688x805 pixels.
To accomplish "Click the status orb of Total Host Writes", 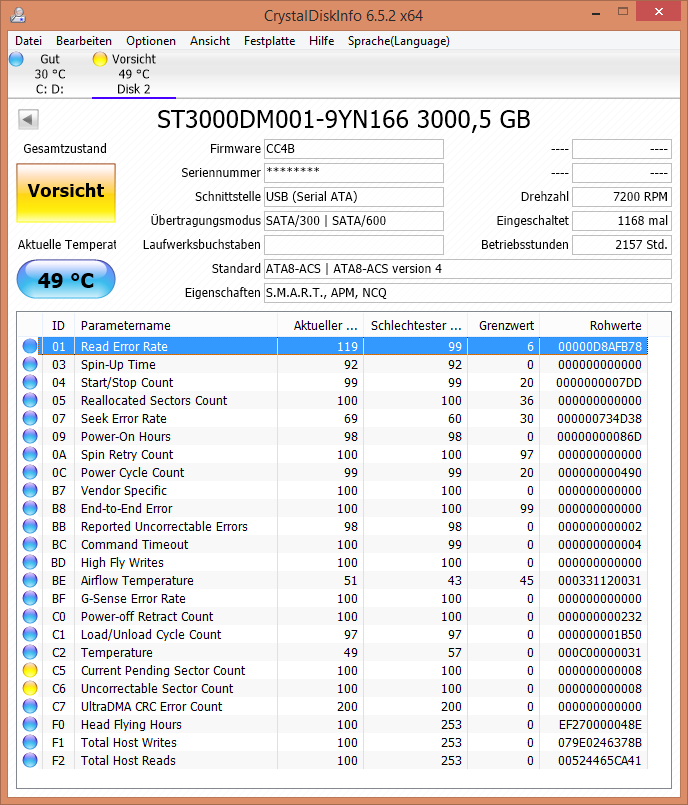I will coord(30,742).
